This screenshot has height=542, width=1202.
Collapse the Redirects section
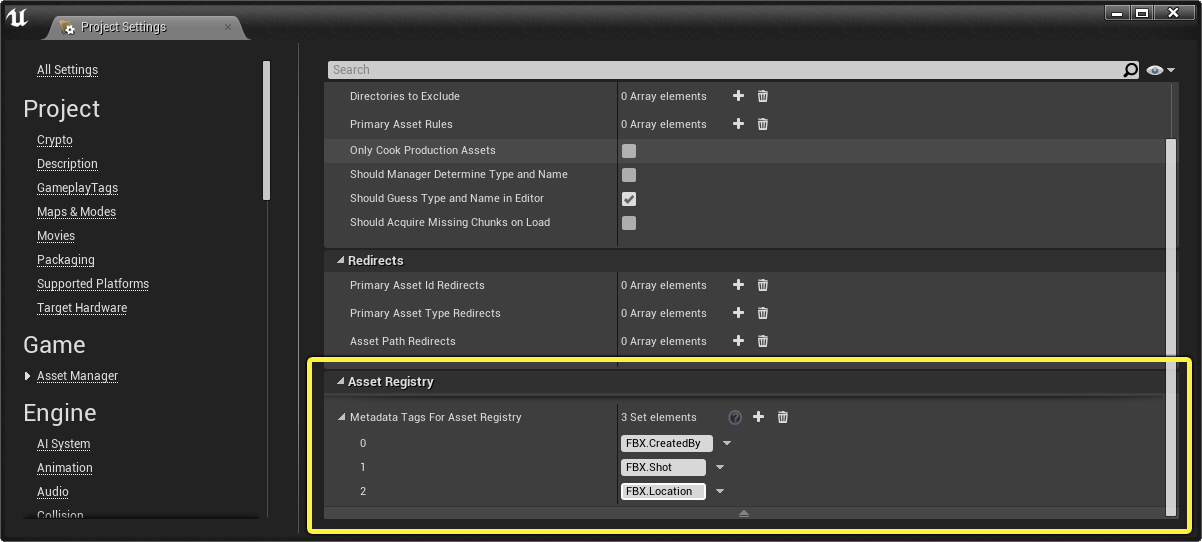340,261
